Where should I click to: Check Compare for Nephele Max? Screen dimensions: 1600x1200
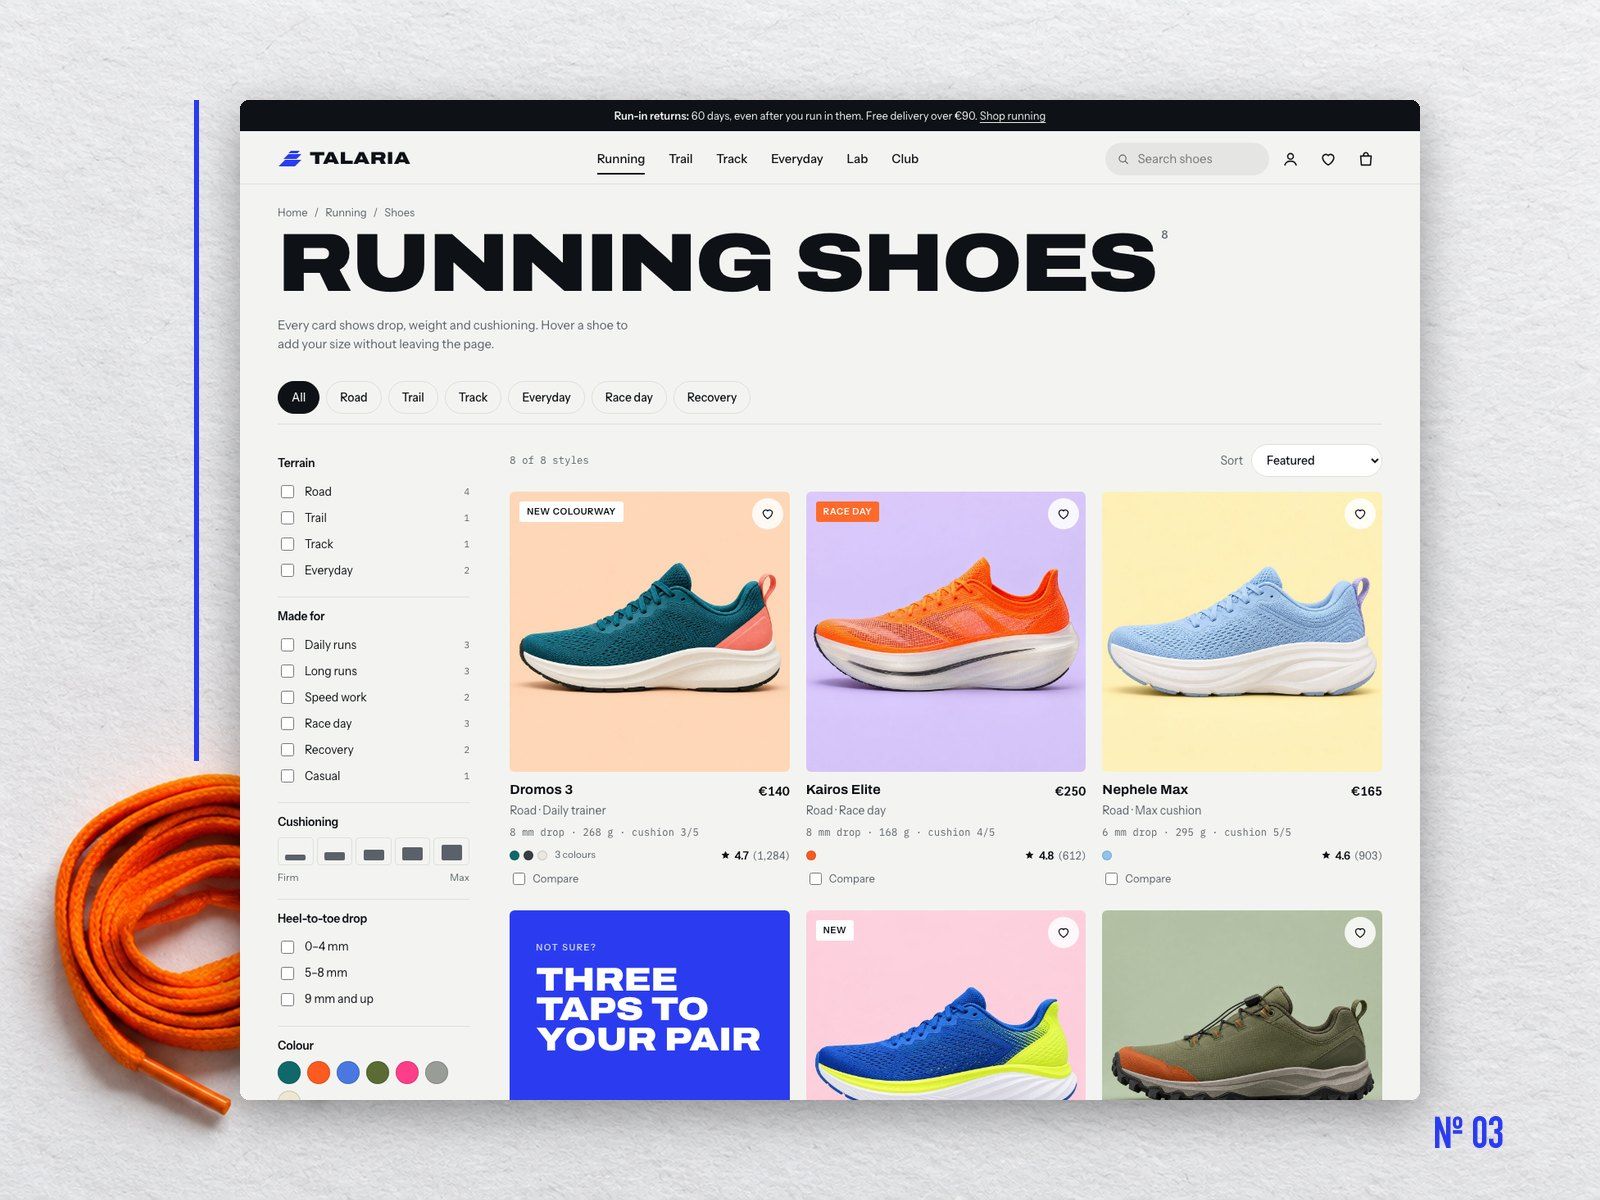pos(1112,879)
